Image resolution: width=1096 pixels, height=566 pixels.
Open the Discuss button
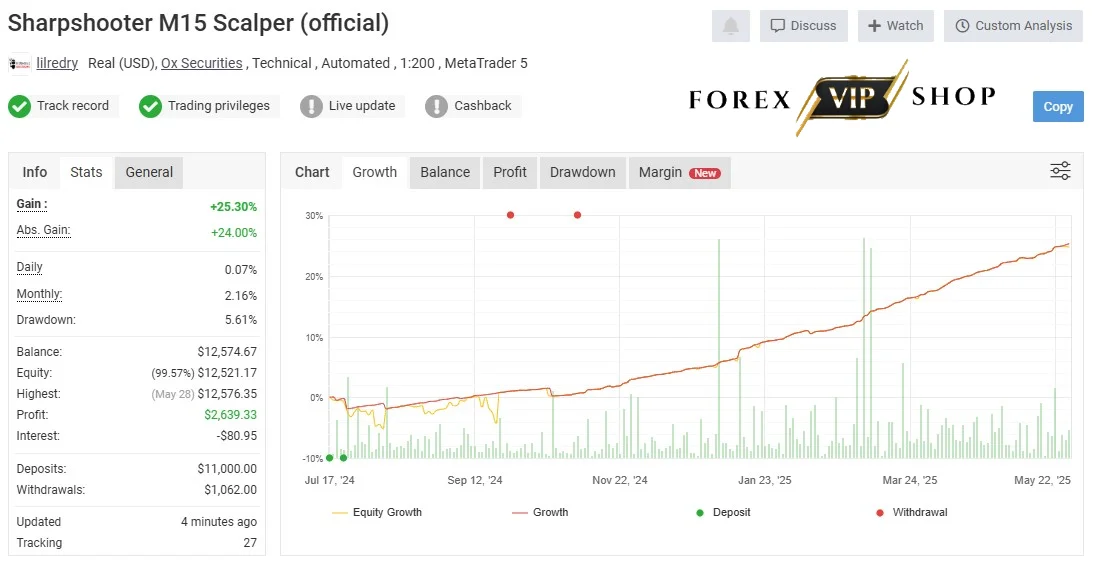[x=804, y=26]
